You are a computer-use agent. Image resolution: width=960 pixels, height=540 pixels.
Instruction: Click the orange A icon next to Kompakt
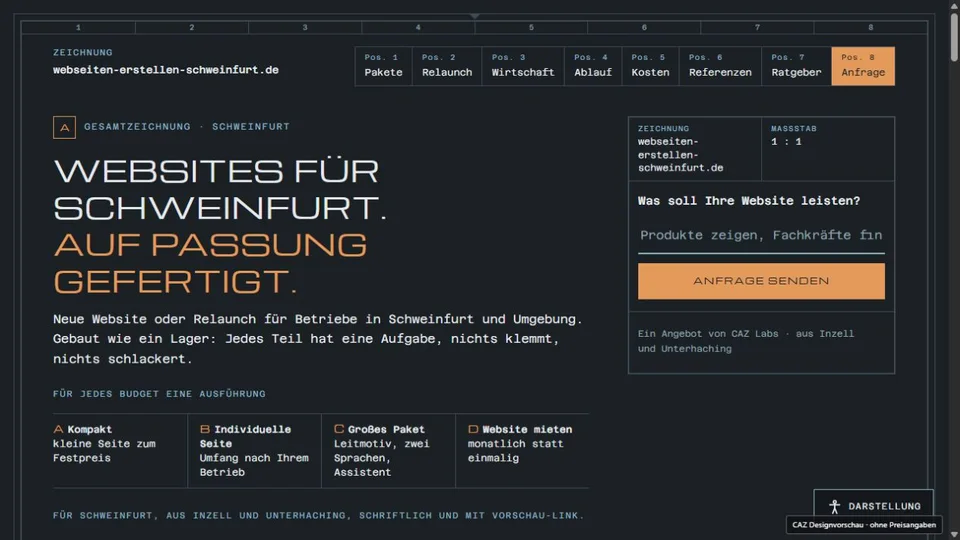point(58,429)
